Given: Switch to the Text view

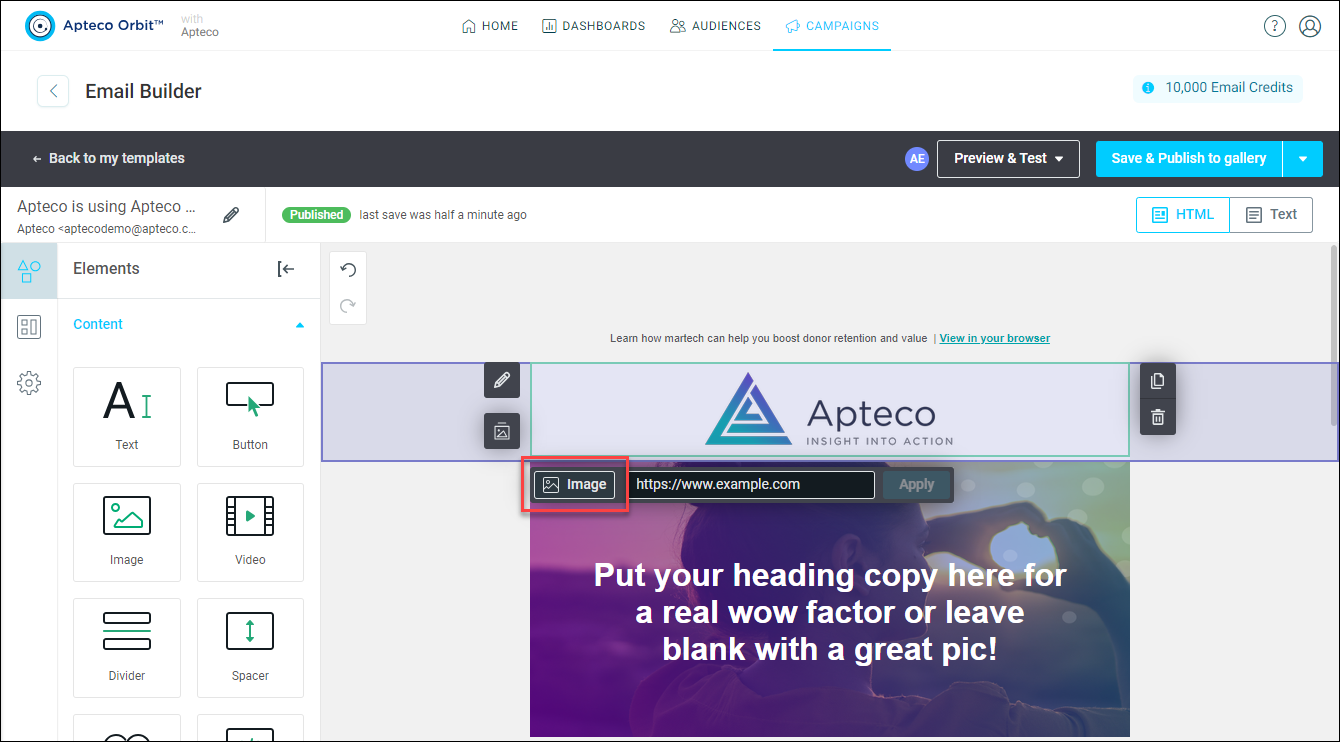Looking at the screenshot, I should coord(1271,214).
